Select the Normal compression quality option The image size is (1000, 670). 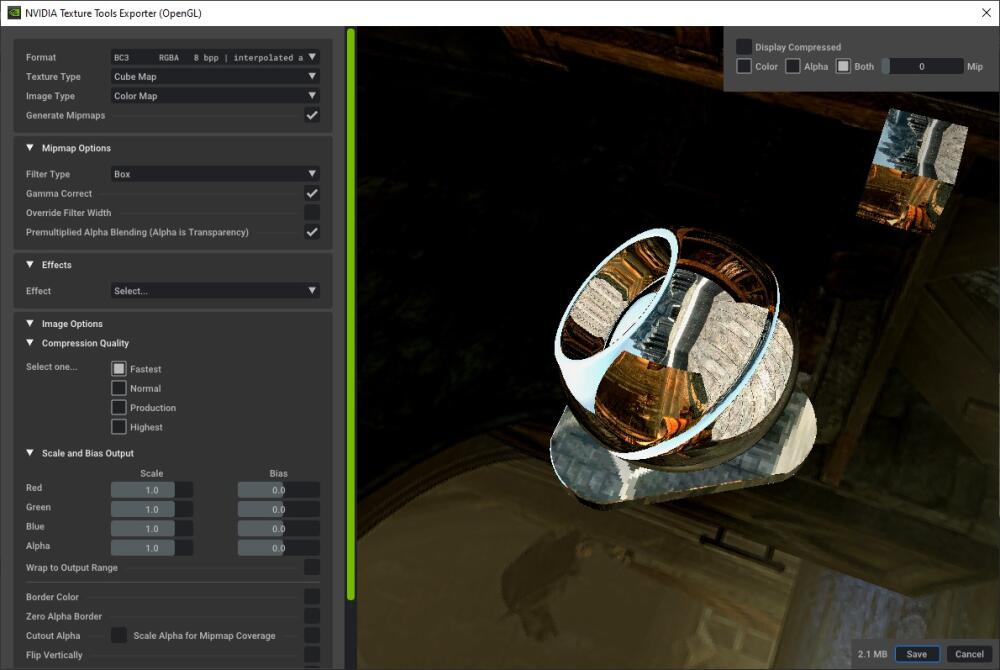pyautogui.click(x=119, y=388)
